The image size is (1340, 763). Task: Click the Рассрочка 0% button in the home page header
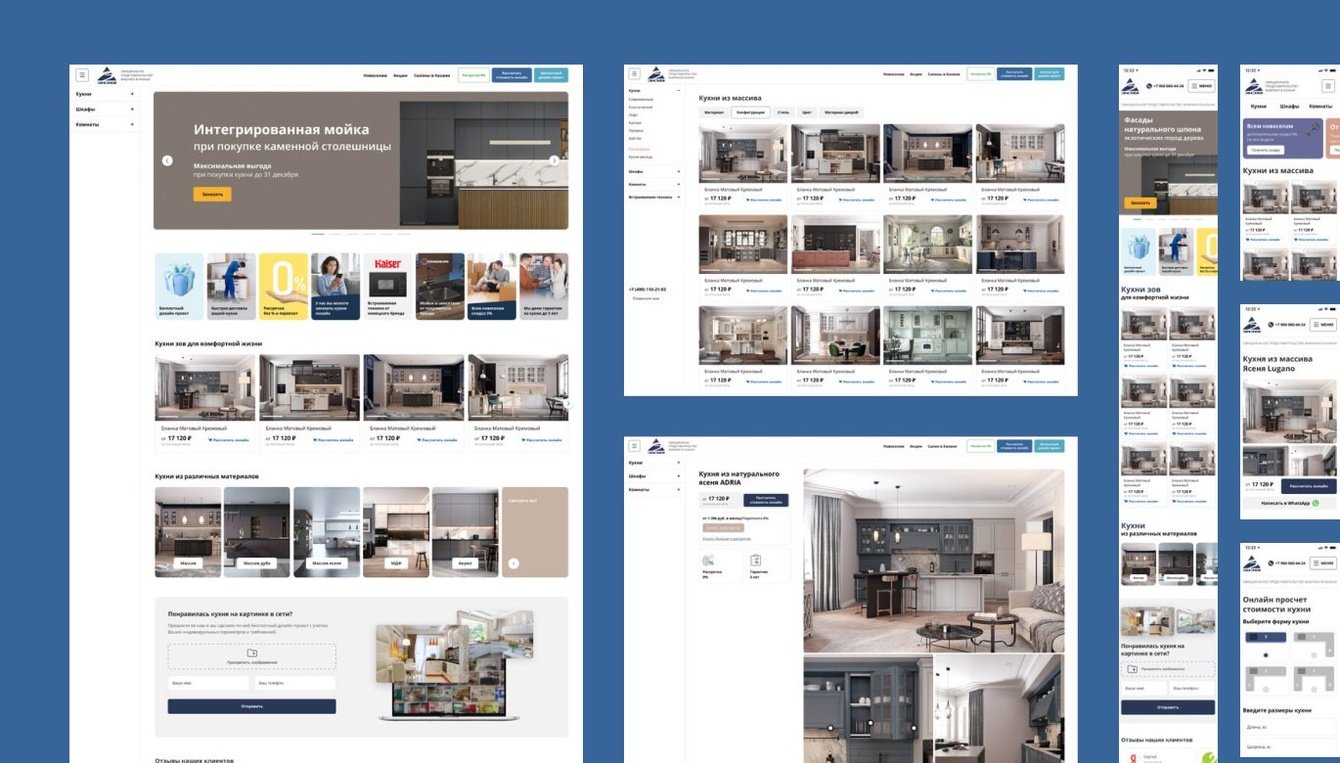coord(473,75)
